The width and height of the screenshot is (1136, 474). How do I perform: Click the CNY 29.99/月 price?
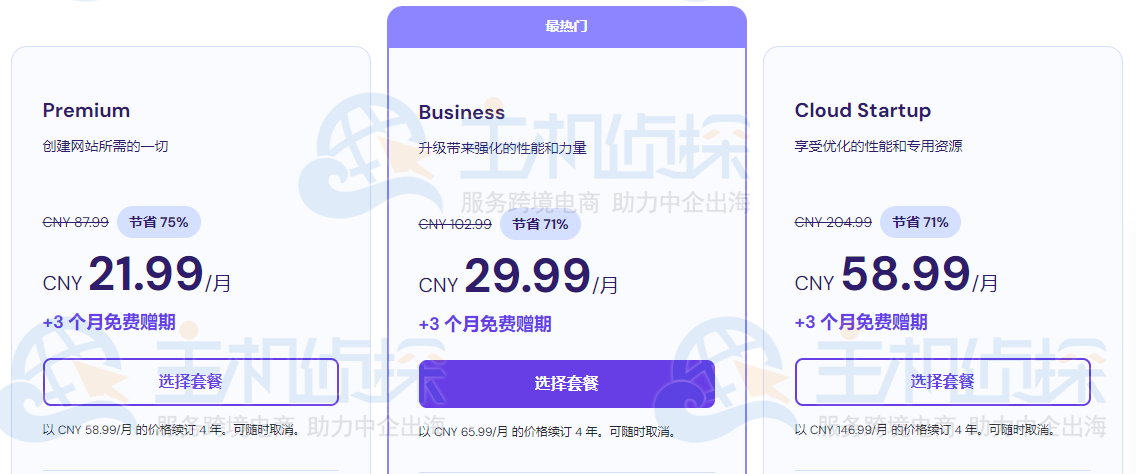click(x=519, y=277)
